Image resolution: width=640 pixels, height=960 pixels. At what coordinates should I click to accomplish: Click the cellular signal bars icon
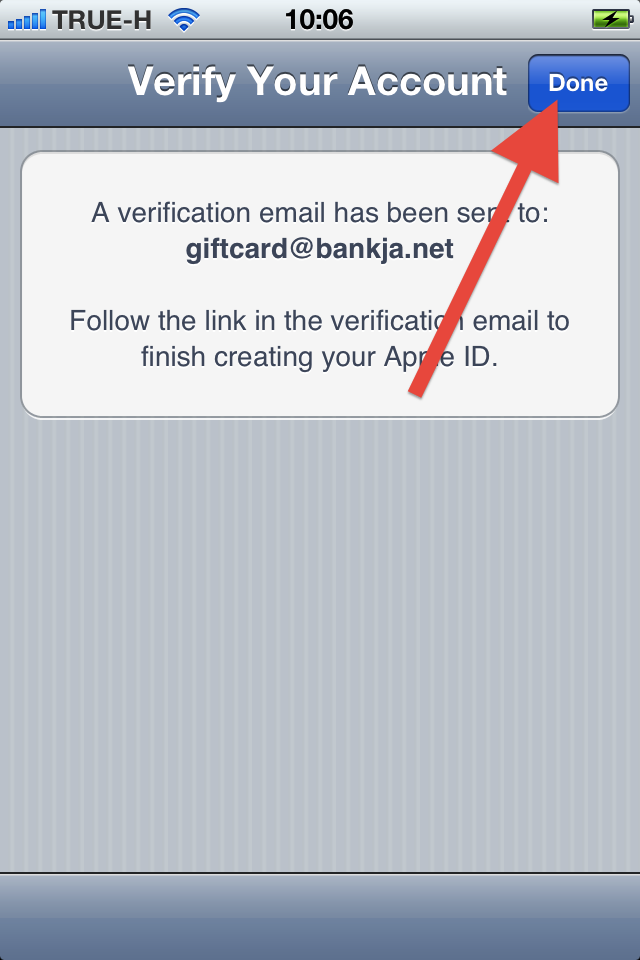tap(27, 20)
